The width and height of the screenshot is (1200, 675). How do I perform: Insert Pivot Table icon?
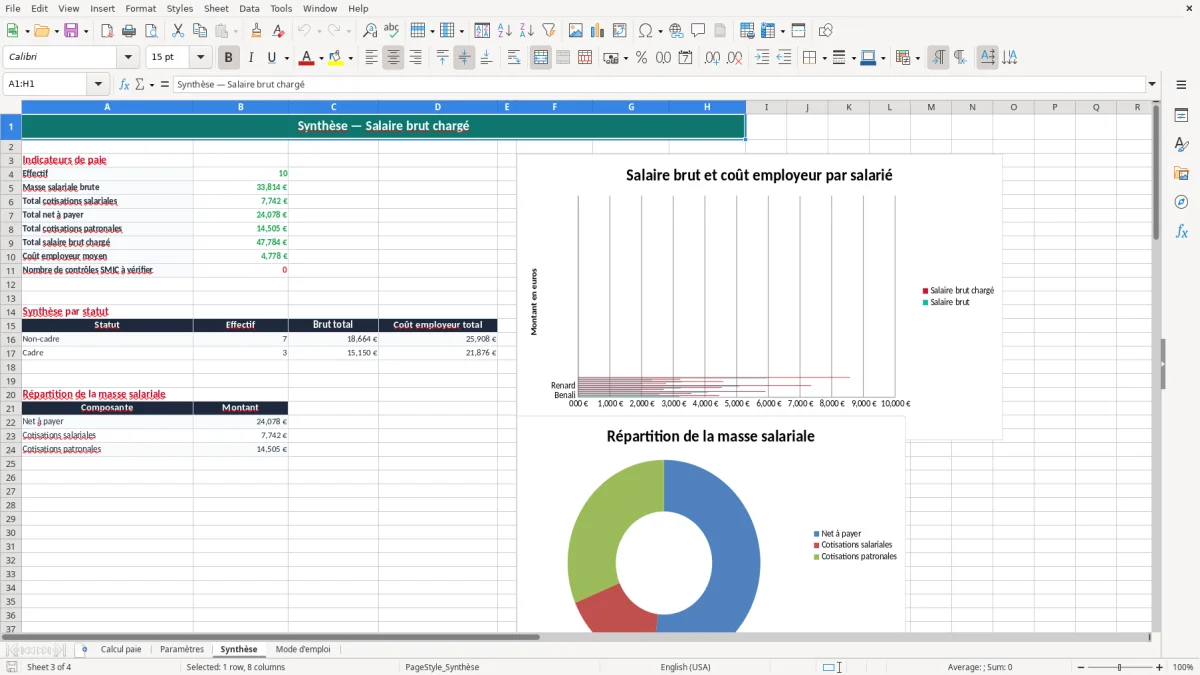[620, 31]
